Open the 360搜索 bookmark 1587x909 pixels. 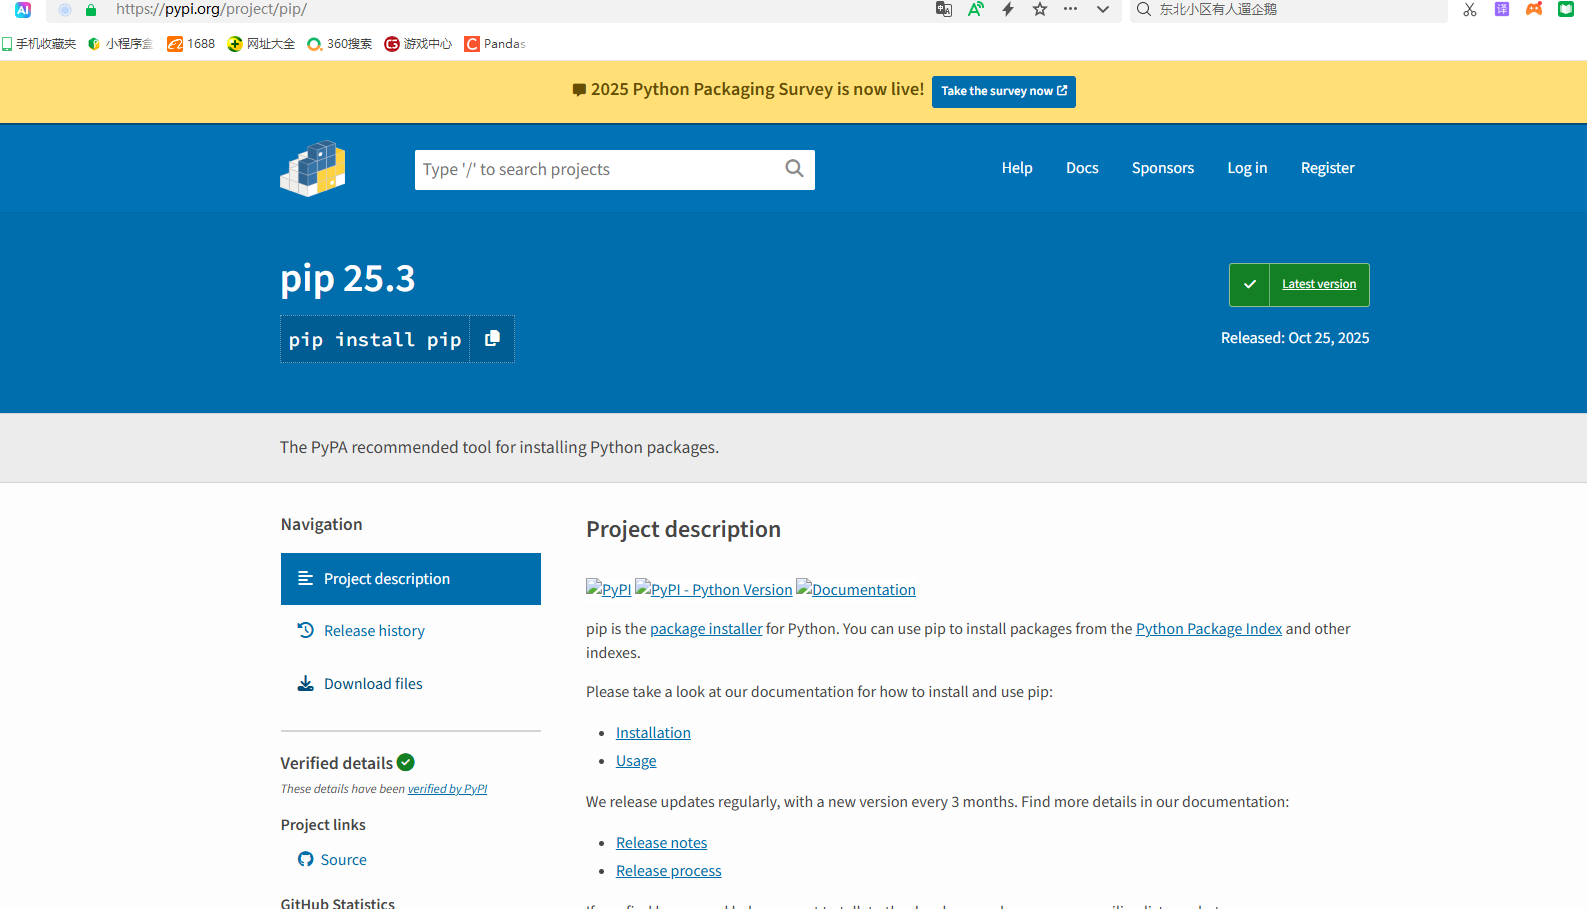(339, 44)
